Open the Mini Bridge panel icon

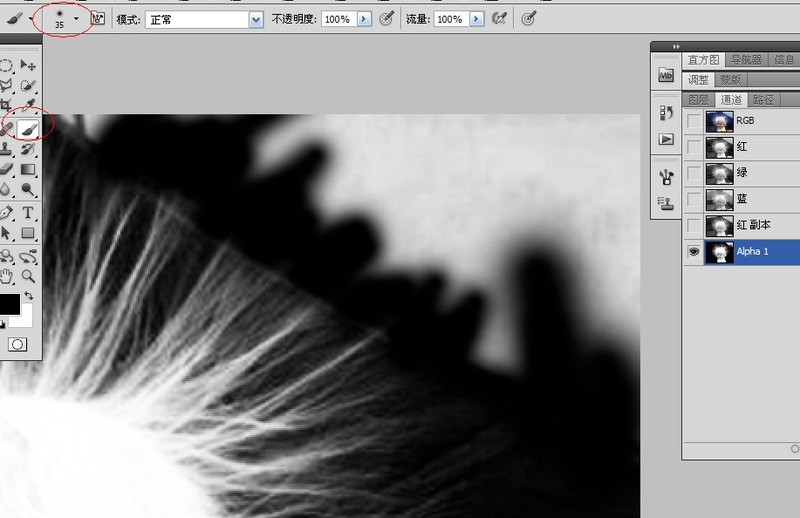(x=666, y=76)
